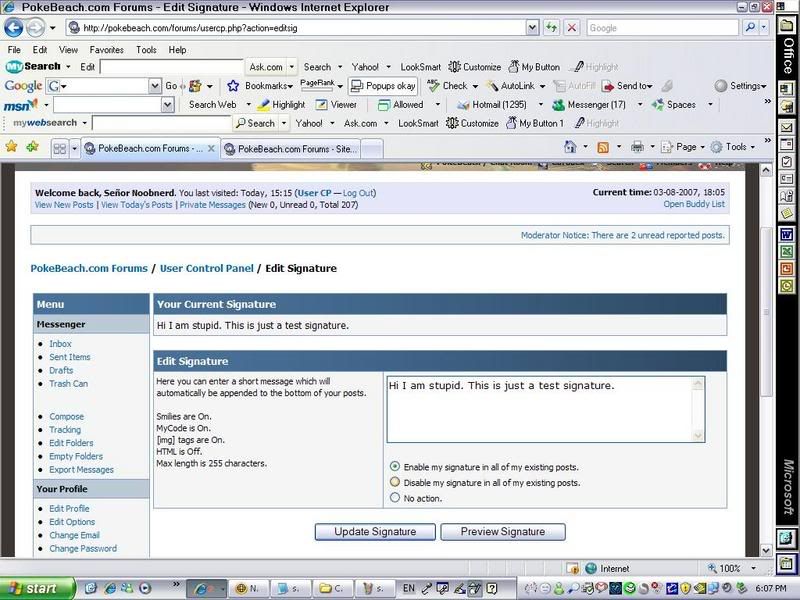Open the tab list dropdown arrow
800x600 pixels.
(x=74, y=148)
